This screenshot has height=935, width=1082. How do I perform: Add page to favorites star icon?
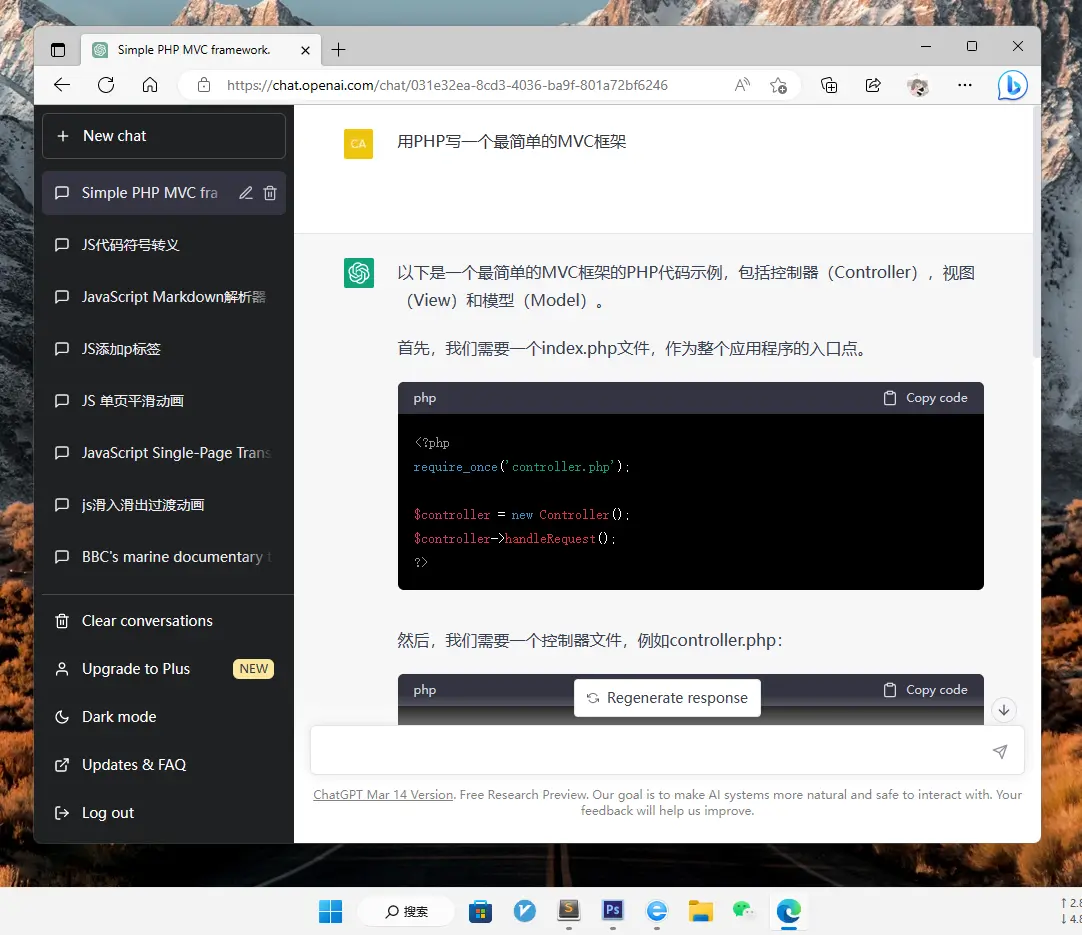tap(778, 86)
